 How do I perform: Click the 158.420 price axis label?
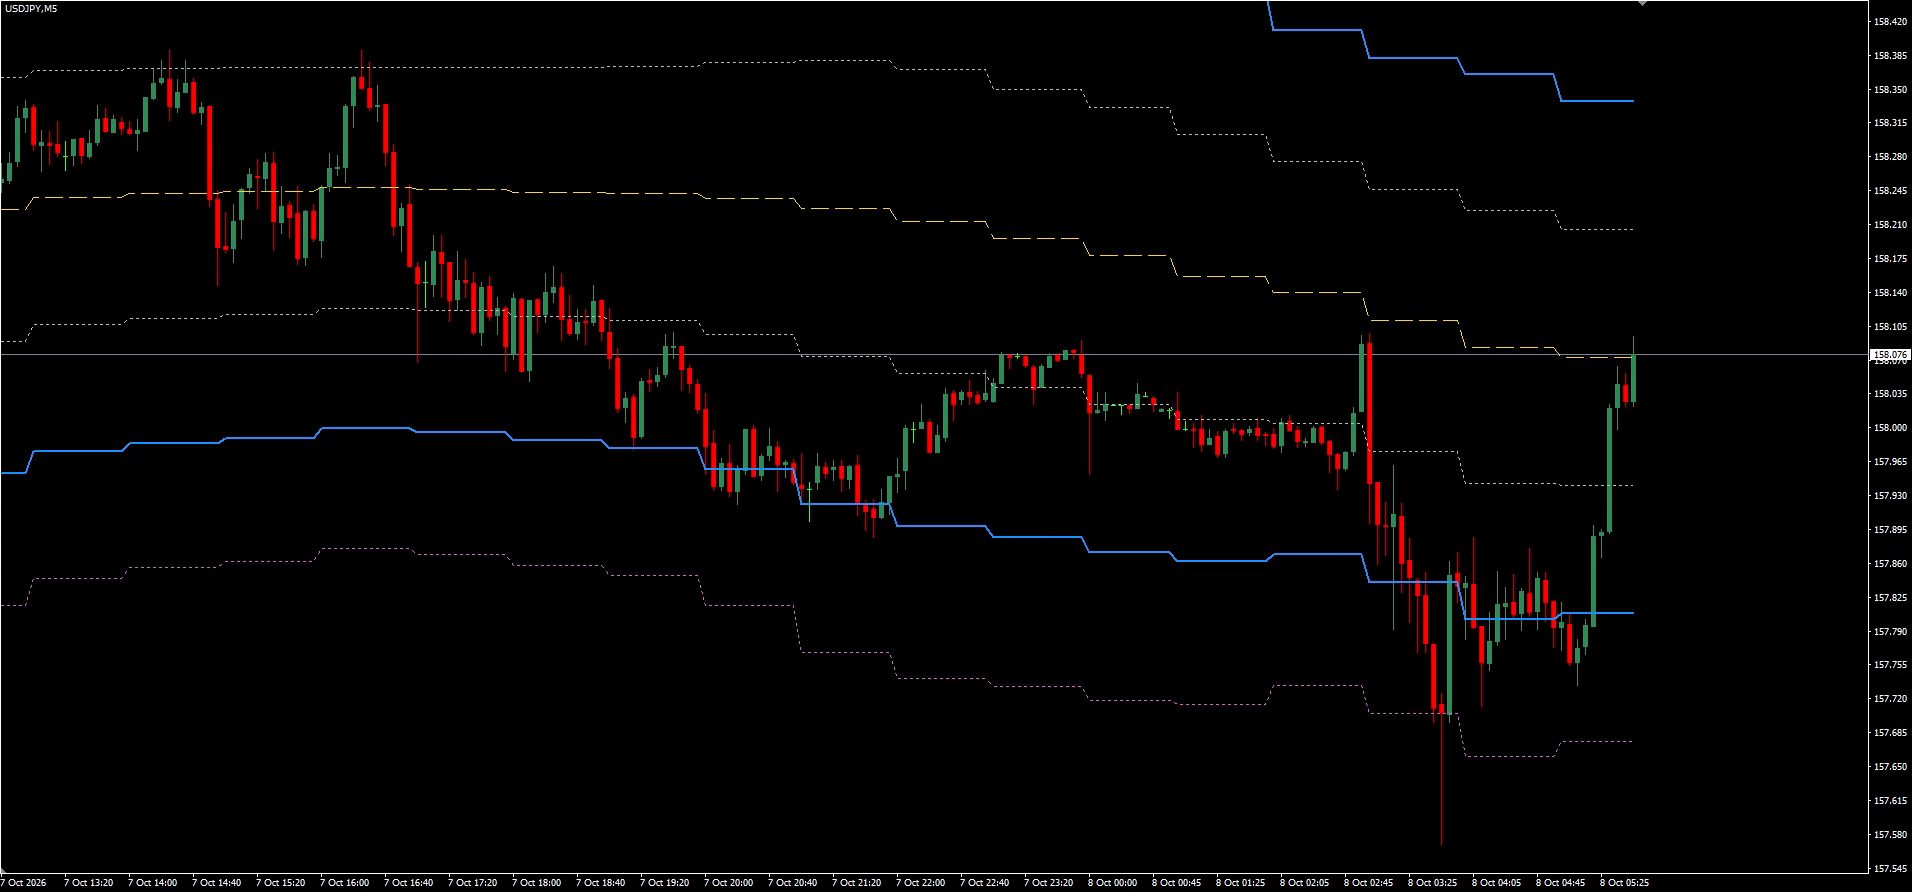point(1891,22)
